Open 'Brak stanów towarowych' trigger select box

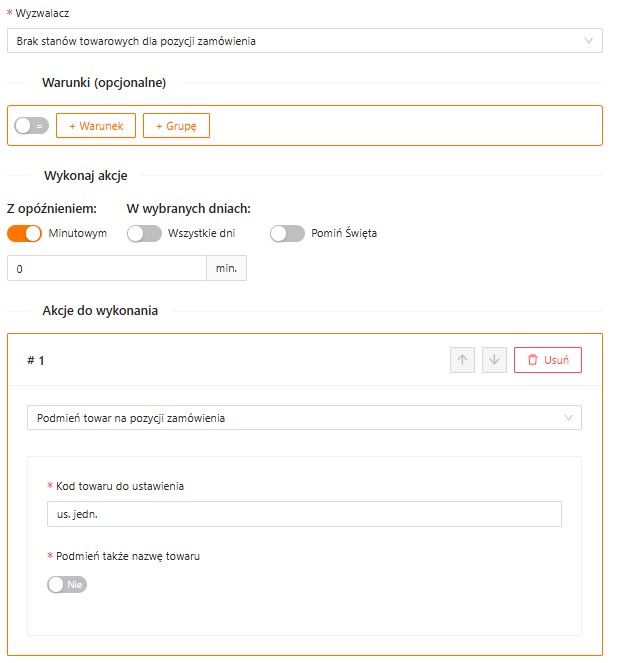pos(300,41)
